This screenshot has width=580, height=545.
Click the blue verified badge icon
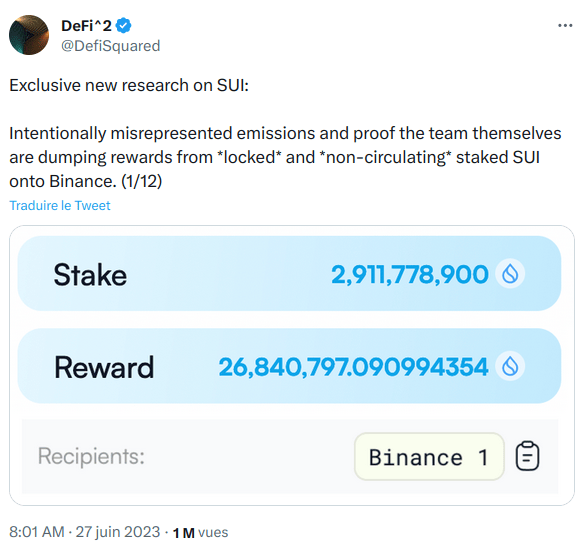point(123,26)
